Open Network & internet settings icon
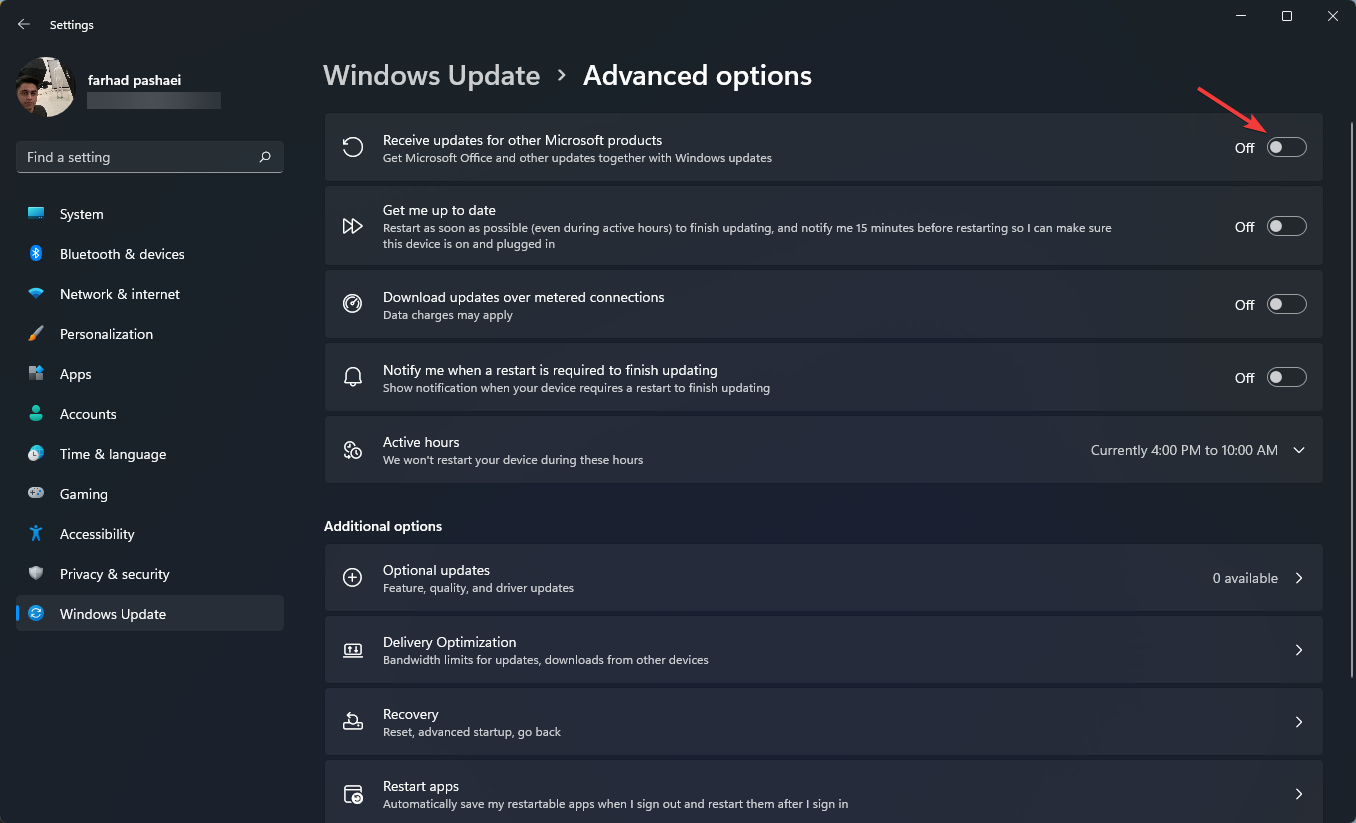 [36, 294]
